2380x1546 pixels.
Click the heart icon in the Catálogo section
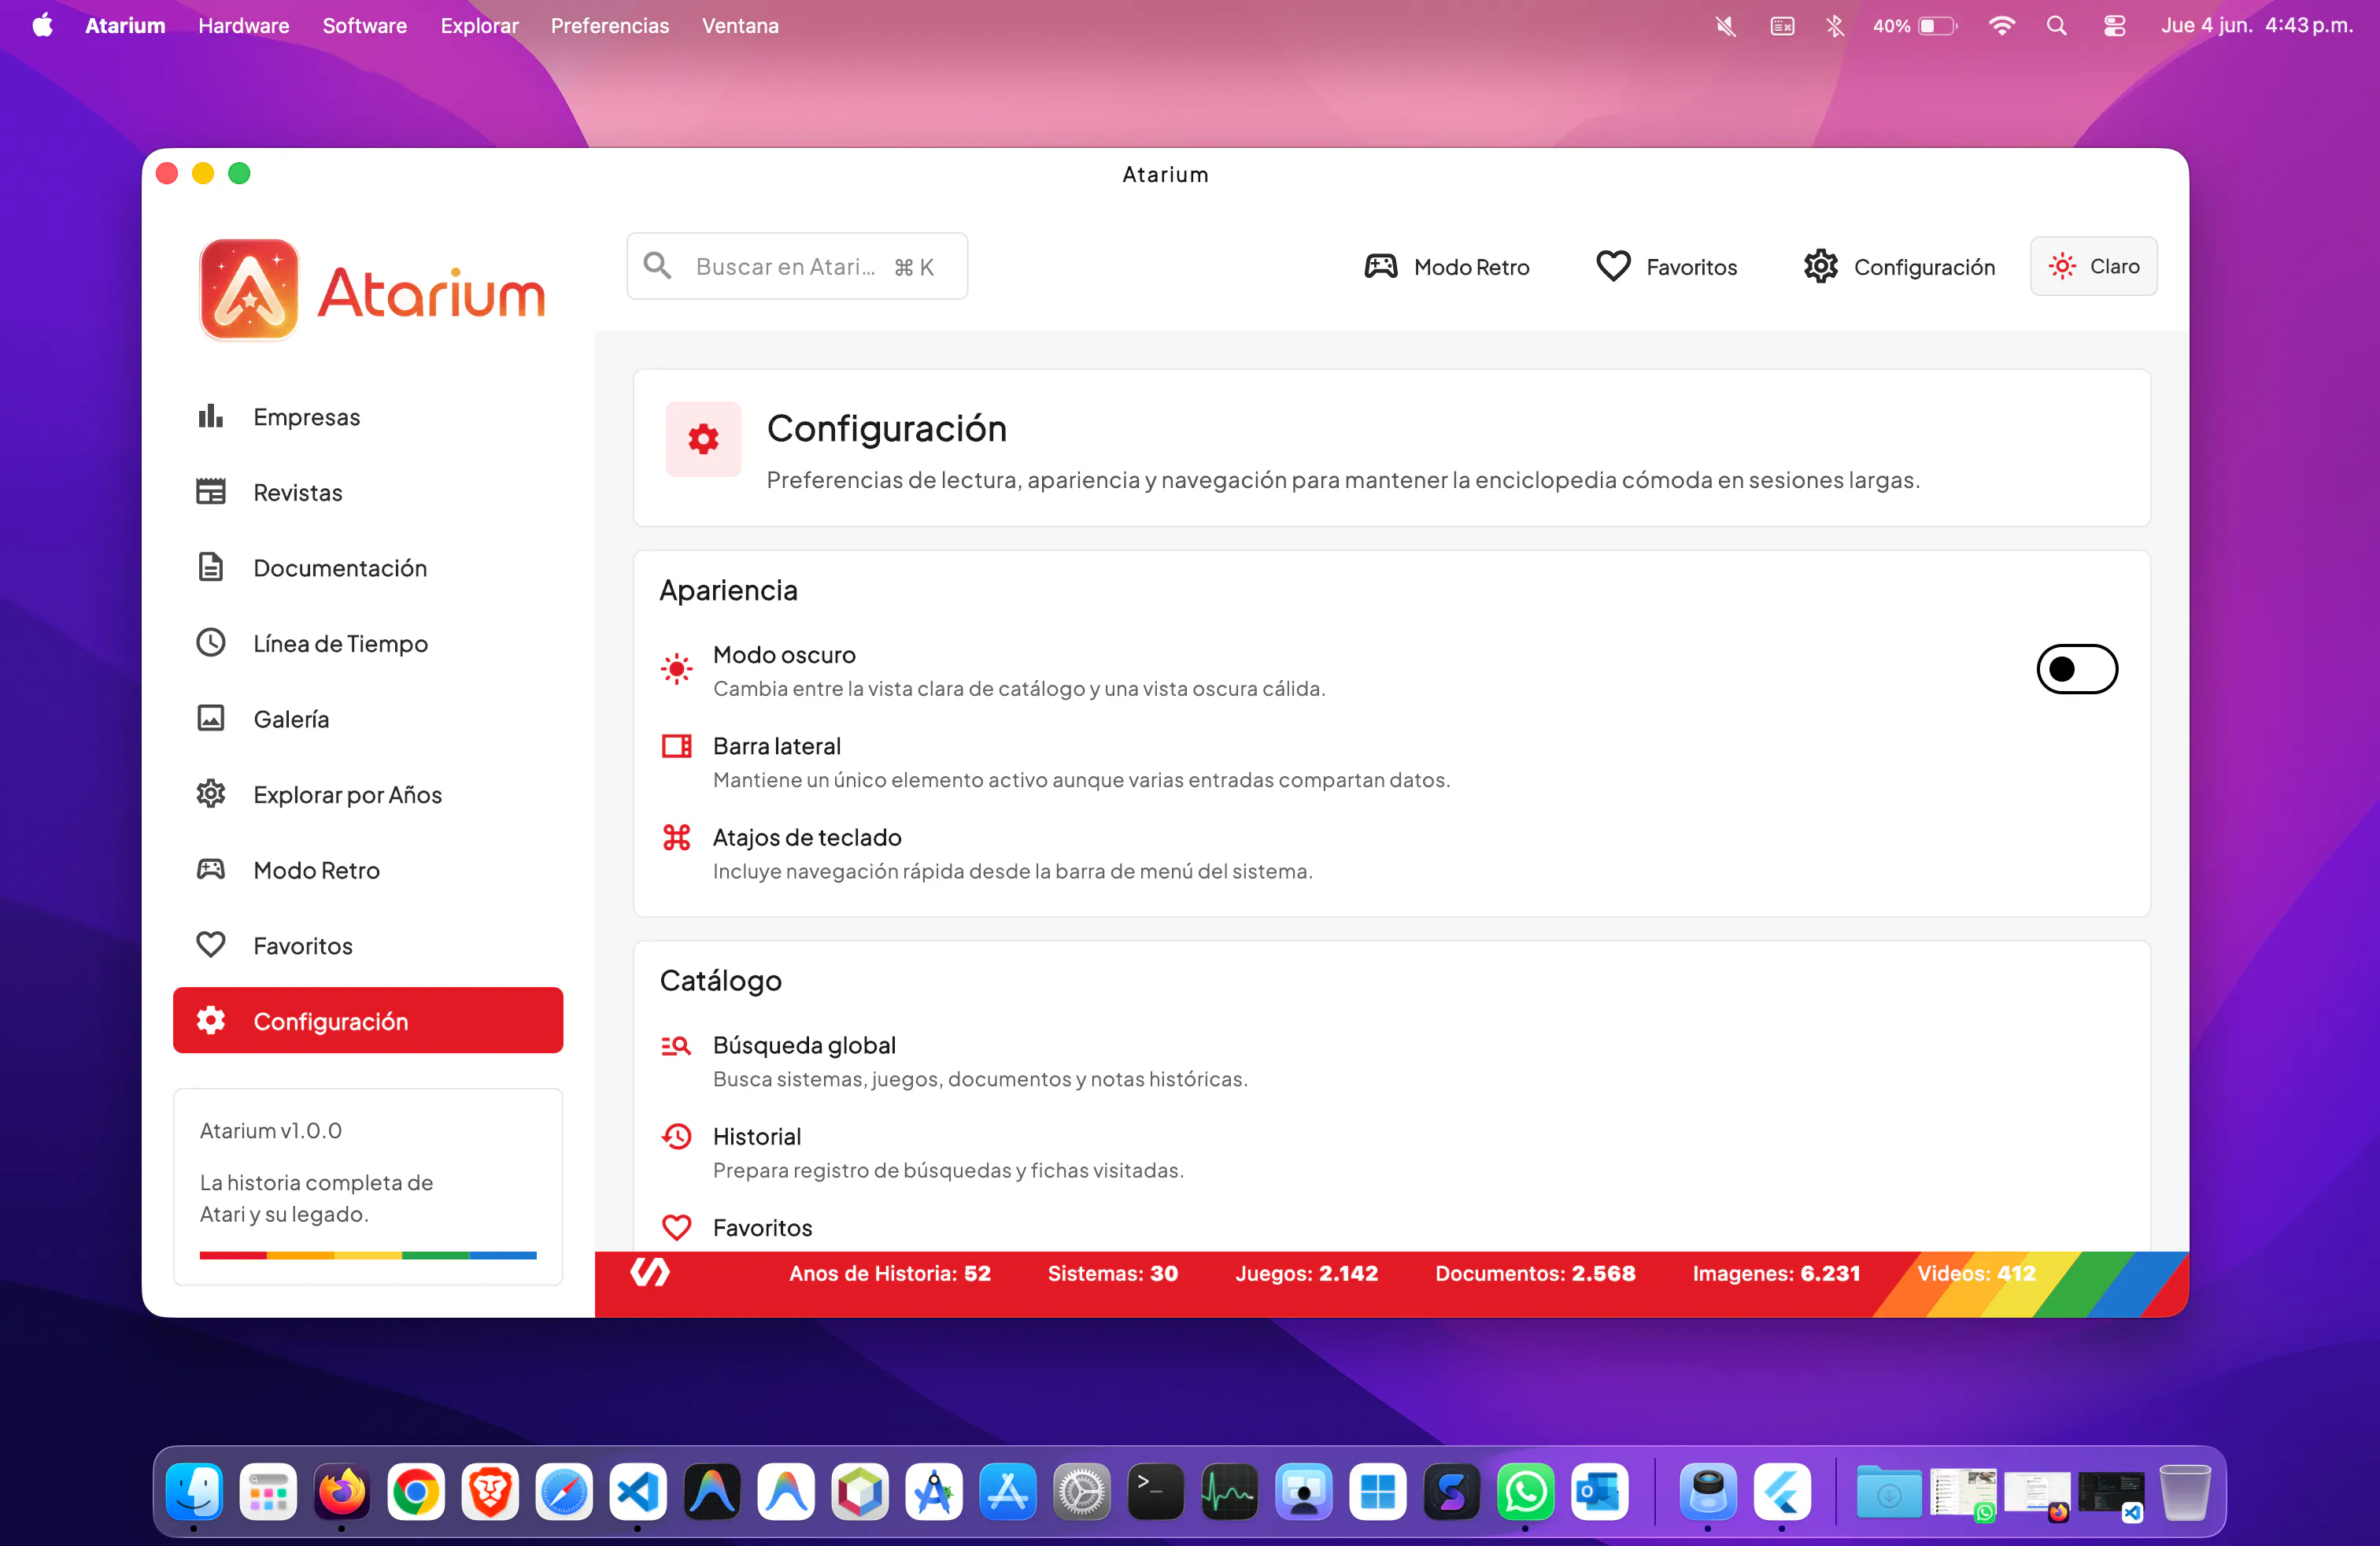tap(677, 1228)
